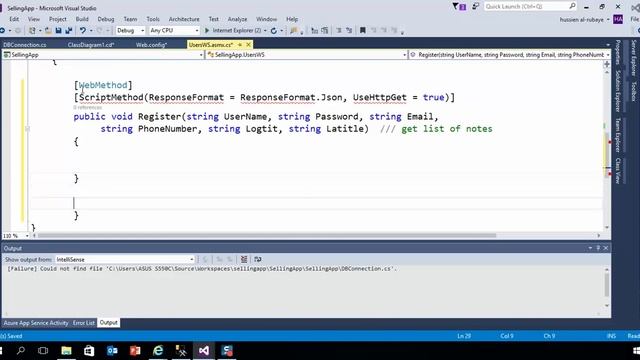Viewport: 640px width, 360px height.
Task: Save the current file
Action: click(x=58, y=31)
